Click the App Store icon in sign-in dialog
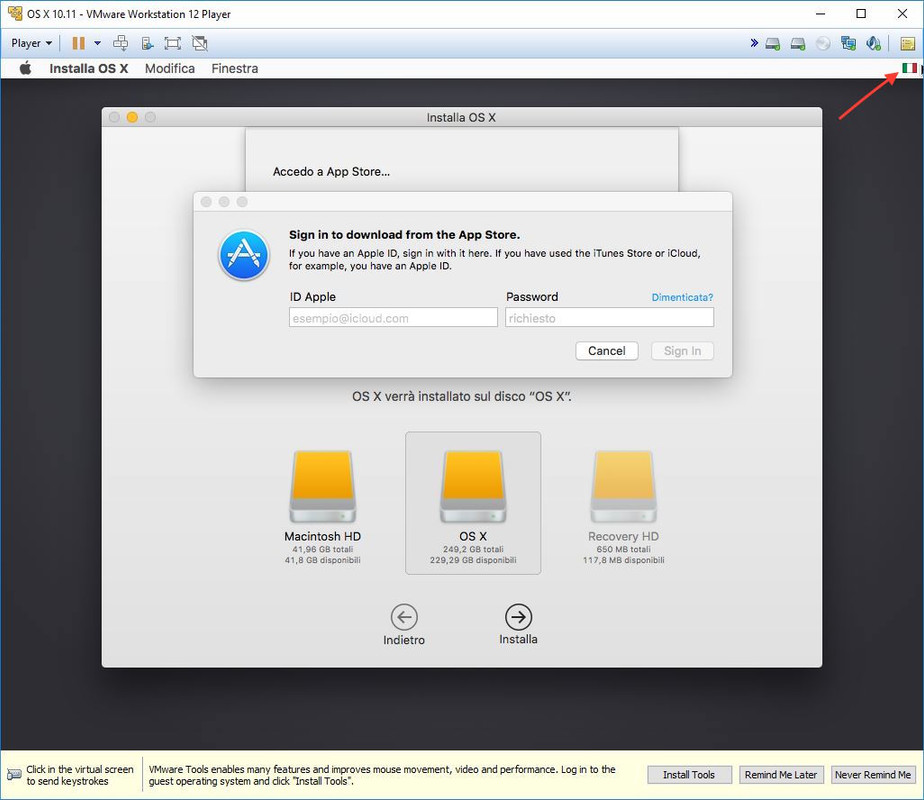The width and height of the screenshot is (924, 800). [243, 255]
